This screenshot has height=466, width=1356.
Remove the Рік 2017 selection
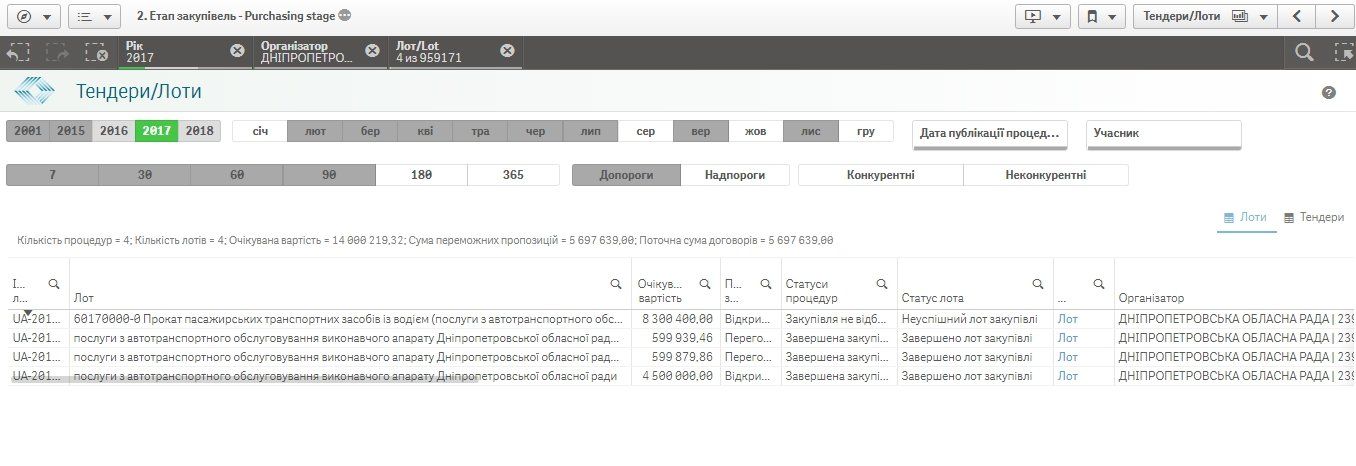coord(237,51)
